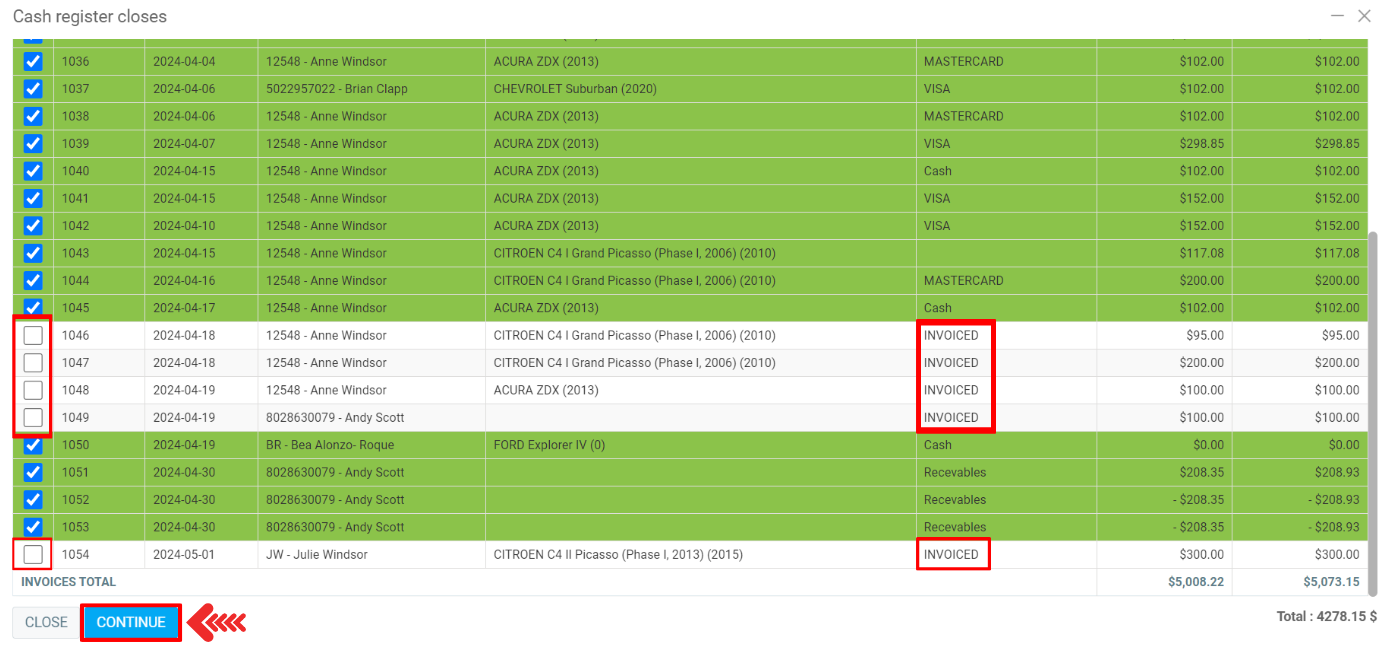Check the checkbox for invoice 1046
The height and width of the screenshot is (649, 1382).
click(33, 335)
